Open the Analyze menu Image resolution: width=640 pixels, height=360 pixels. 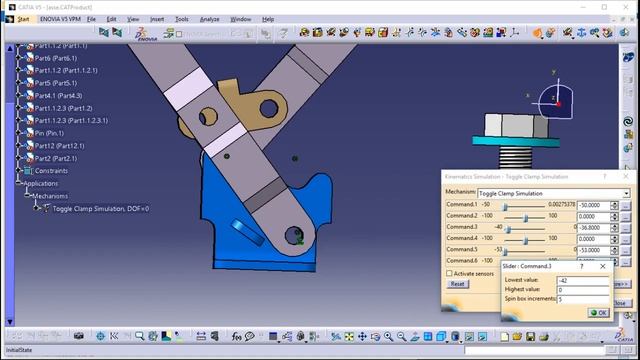pos(209,19)
